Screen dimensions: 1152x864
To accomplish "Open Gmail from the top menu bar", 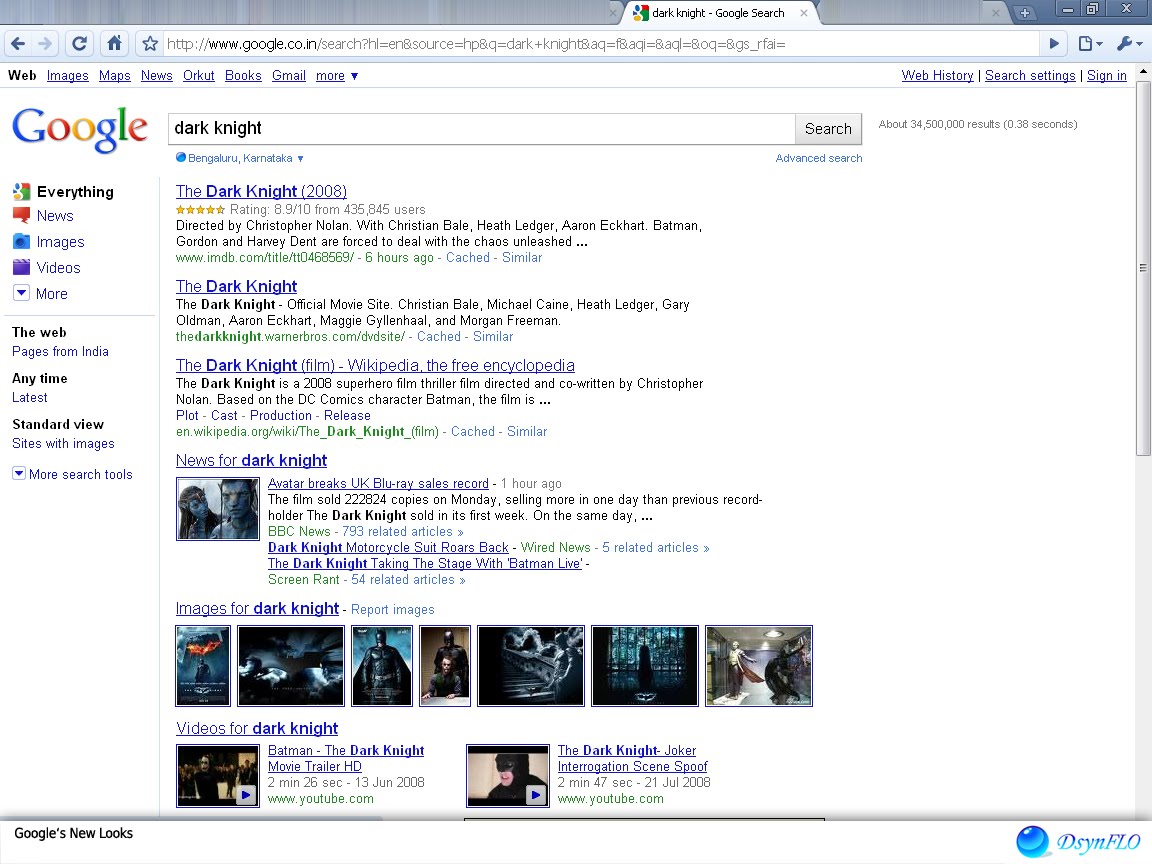I will coord(288,75).
